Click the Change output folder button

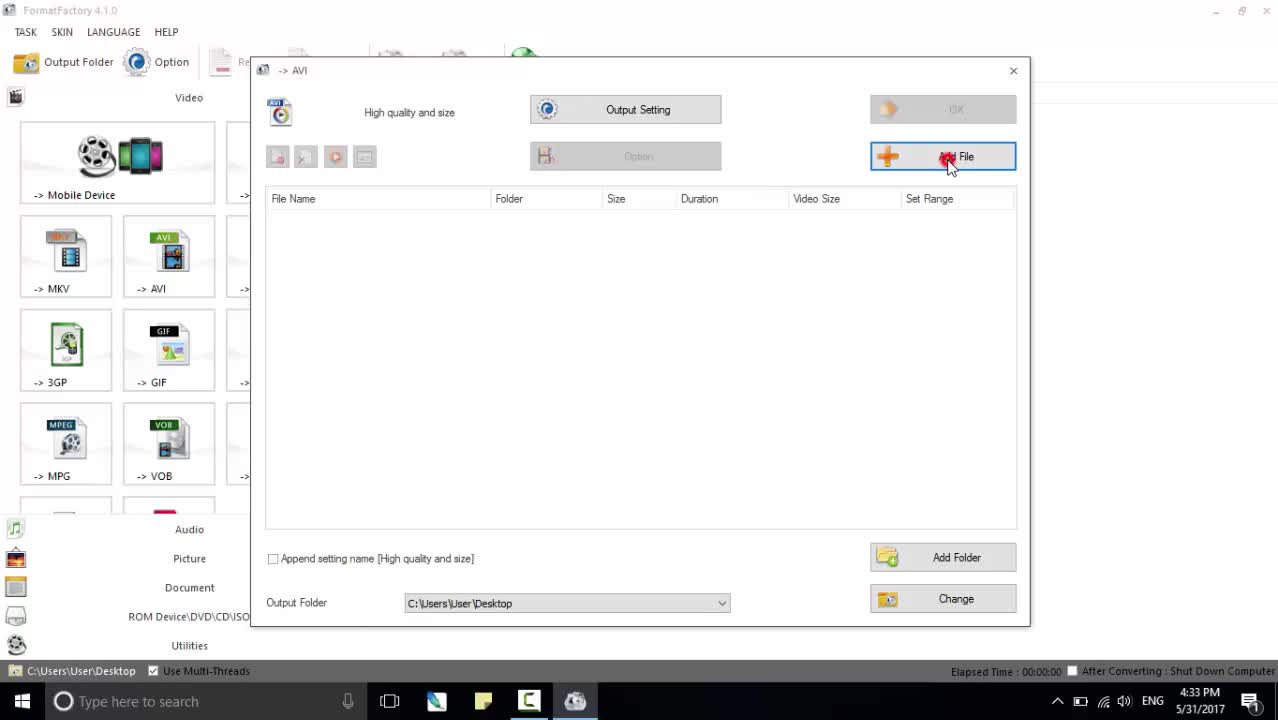click(943, 599)
